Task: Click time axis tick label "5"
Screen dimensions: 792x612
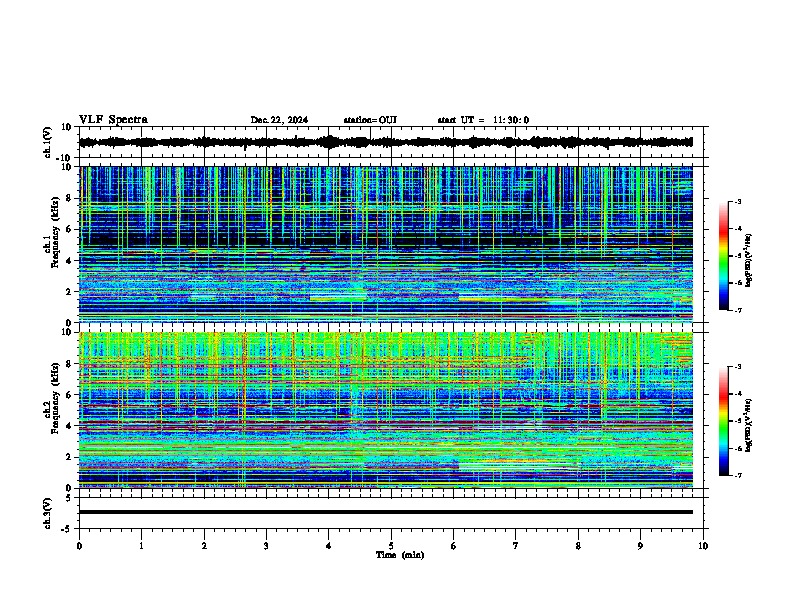Action: (391, 546)
